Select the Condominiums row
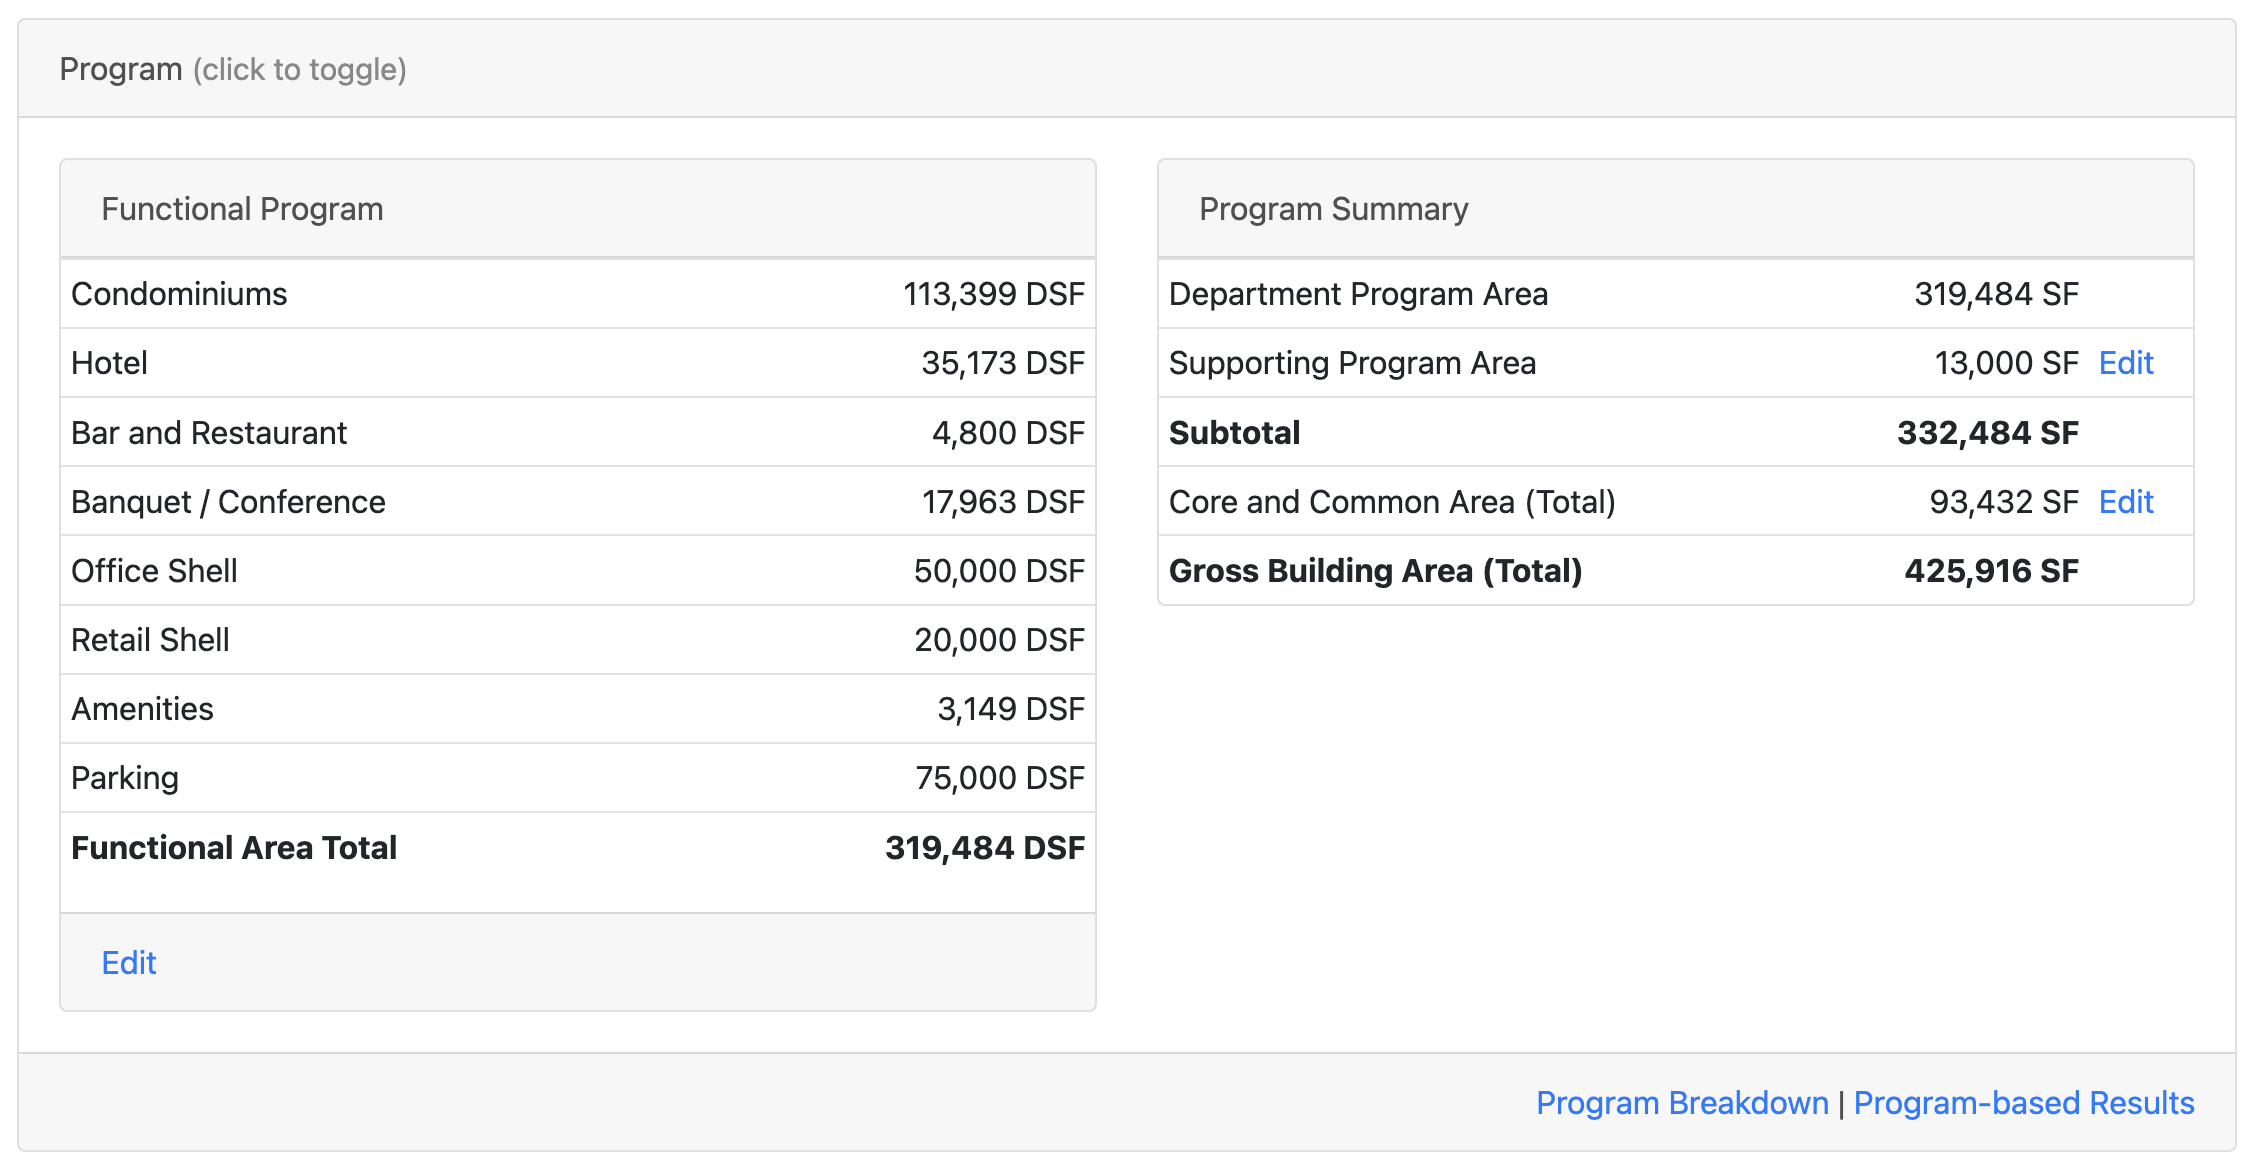This screenshot has height=1168, width=2255. [577, 294]
